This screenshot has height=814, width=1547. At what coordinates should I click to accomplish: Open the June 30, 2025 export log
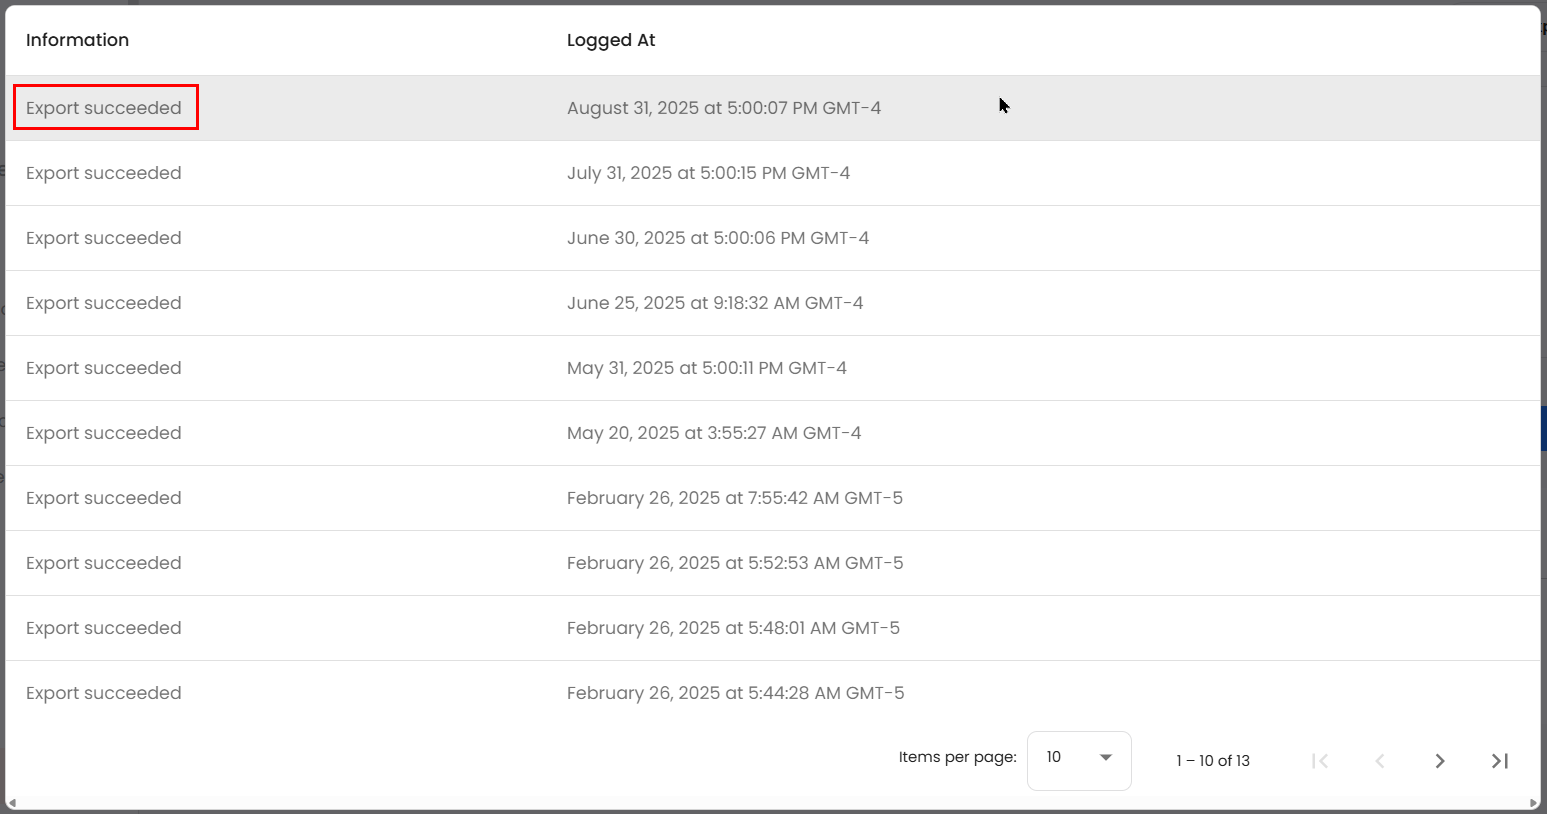pyautogui.click(x=717, y=238)
